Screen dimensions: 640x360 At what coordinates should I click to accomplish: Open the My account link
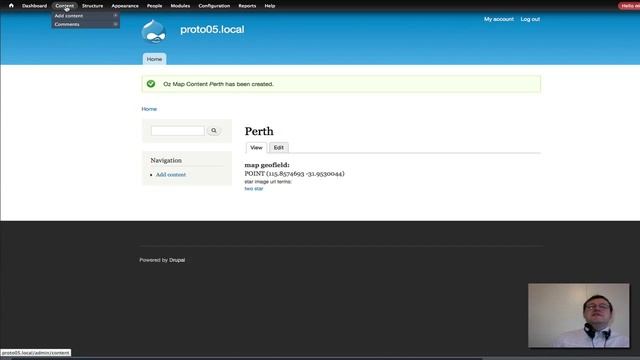(498, 19)
